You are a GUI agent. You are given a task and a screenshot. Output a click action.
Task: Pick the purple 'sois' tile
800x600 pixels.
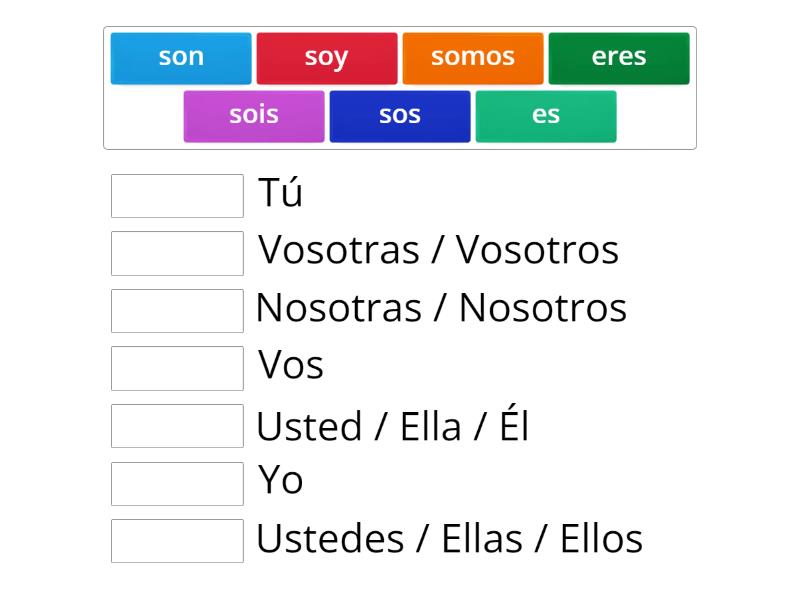coord(254,114)
